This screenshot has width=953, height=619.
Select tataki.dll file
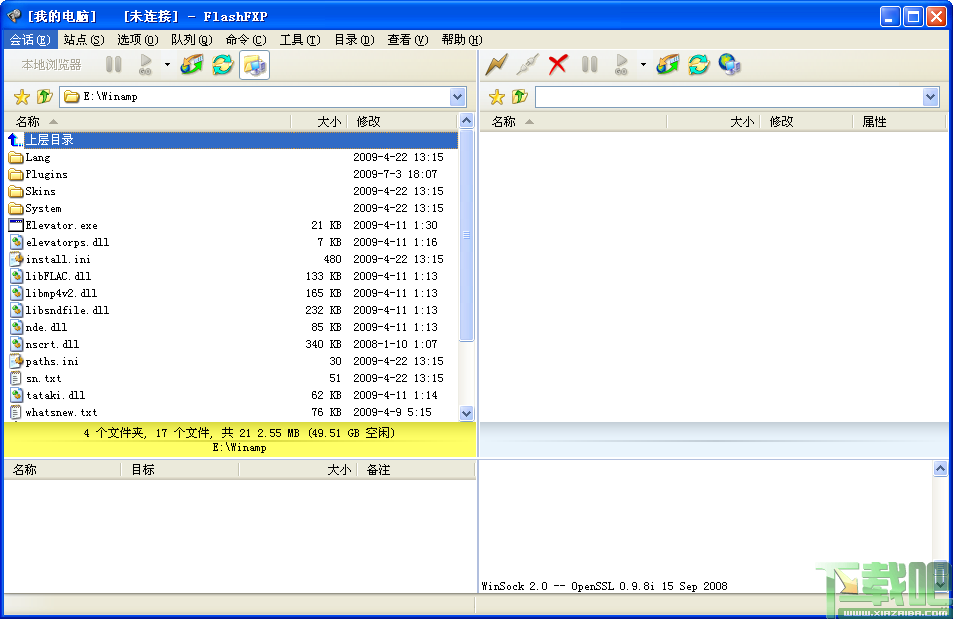point(231,395)
